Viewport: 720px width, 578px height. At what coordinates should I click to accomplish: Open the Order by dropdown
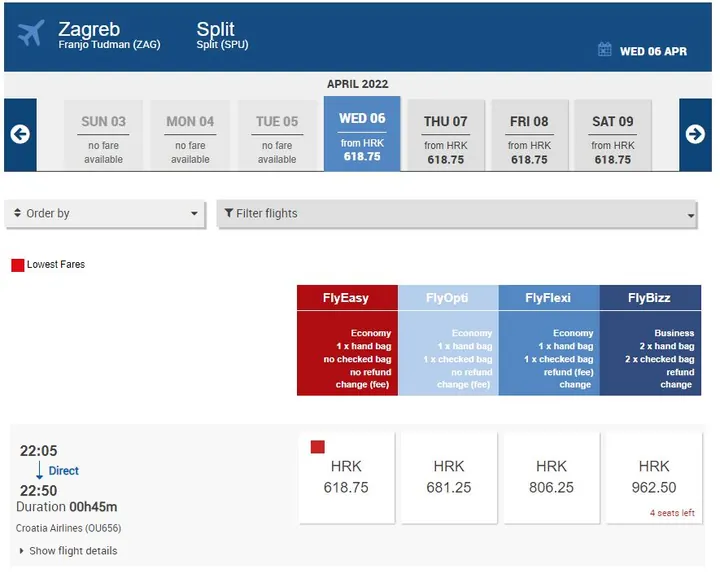coord(105,213)
